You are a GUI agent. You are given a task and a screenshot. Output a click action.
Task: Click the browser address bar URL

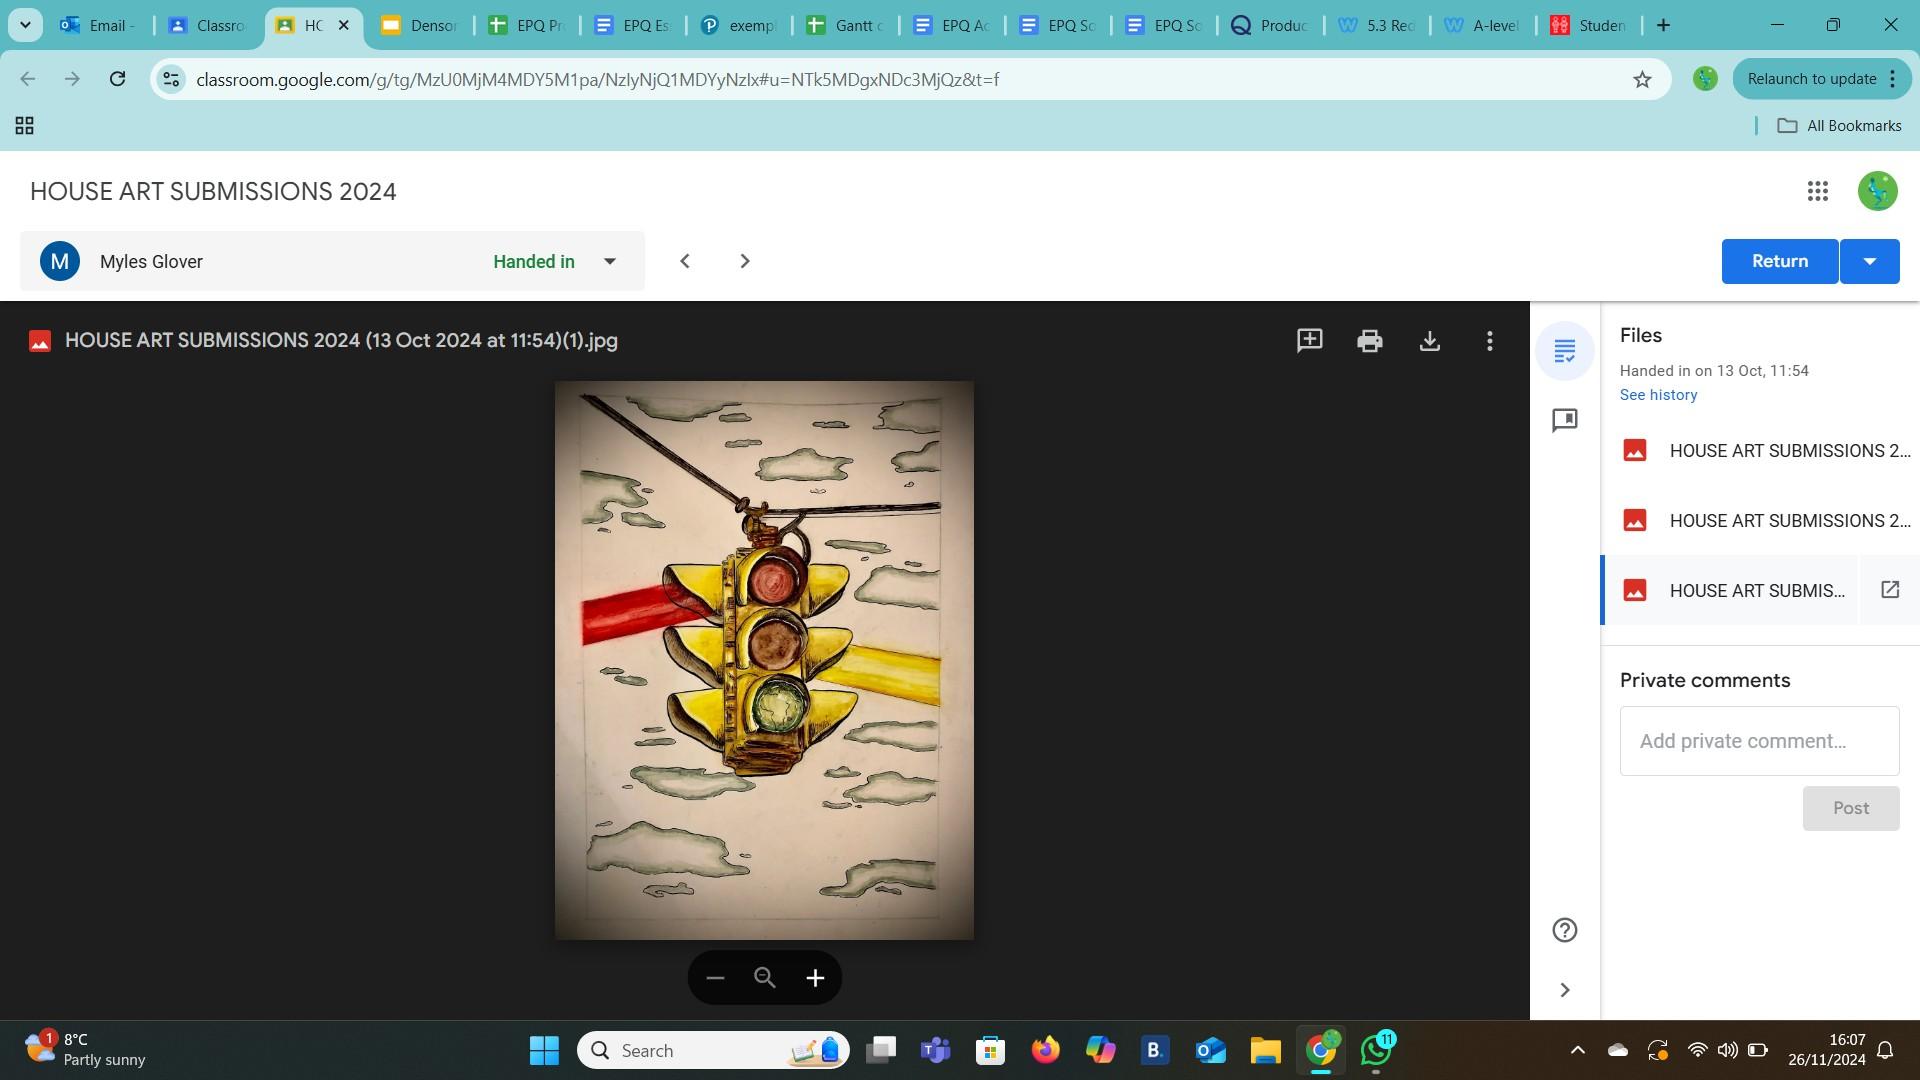[x=597, y=79]
